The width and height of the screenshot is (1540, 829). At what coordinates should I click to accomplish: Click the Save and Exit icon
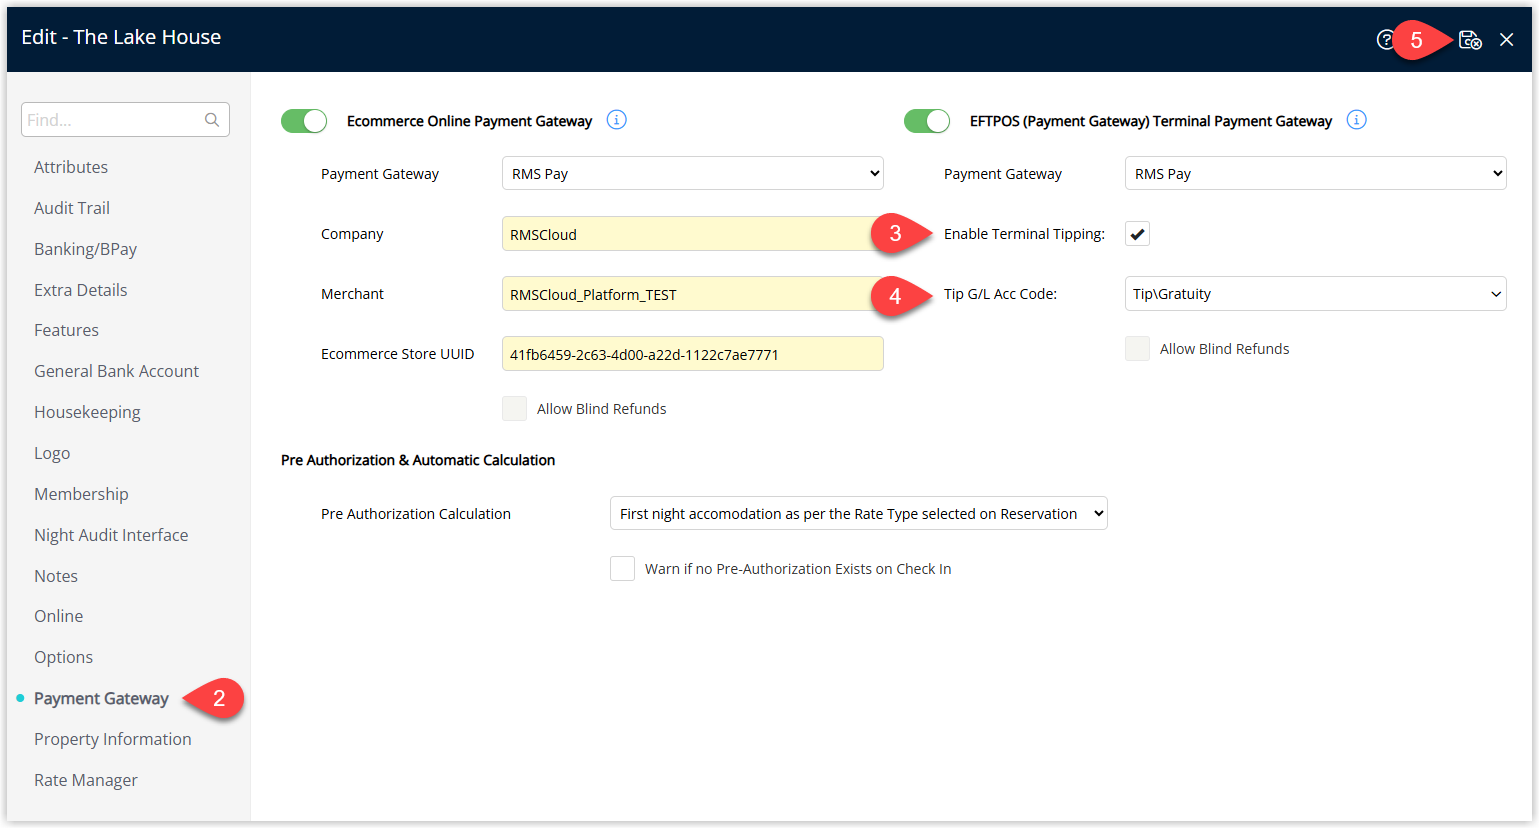coord(1470,40)
